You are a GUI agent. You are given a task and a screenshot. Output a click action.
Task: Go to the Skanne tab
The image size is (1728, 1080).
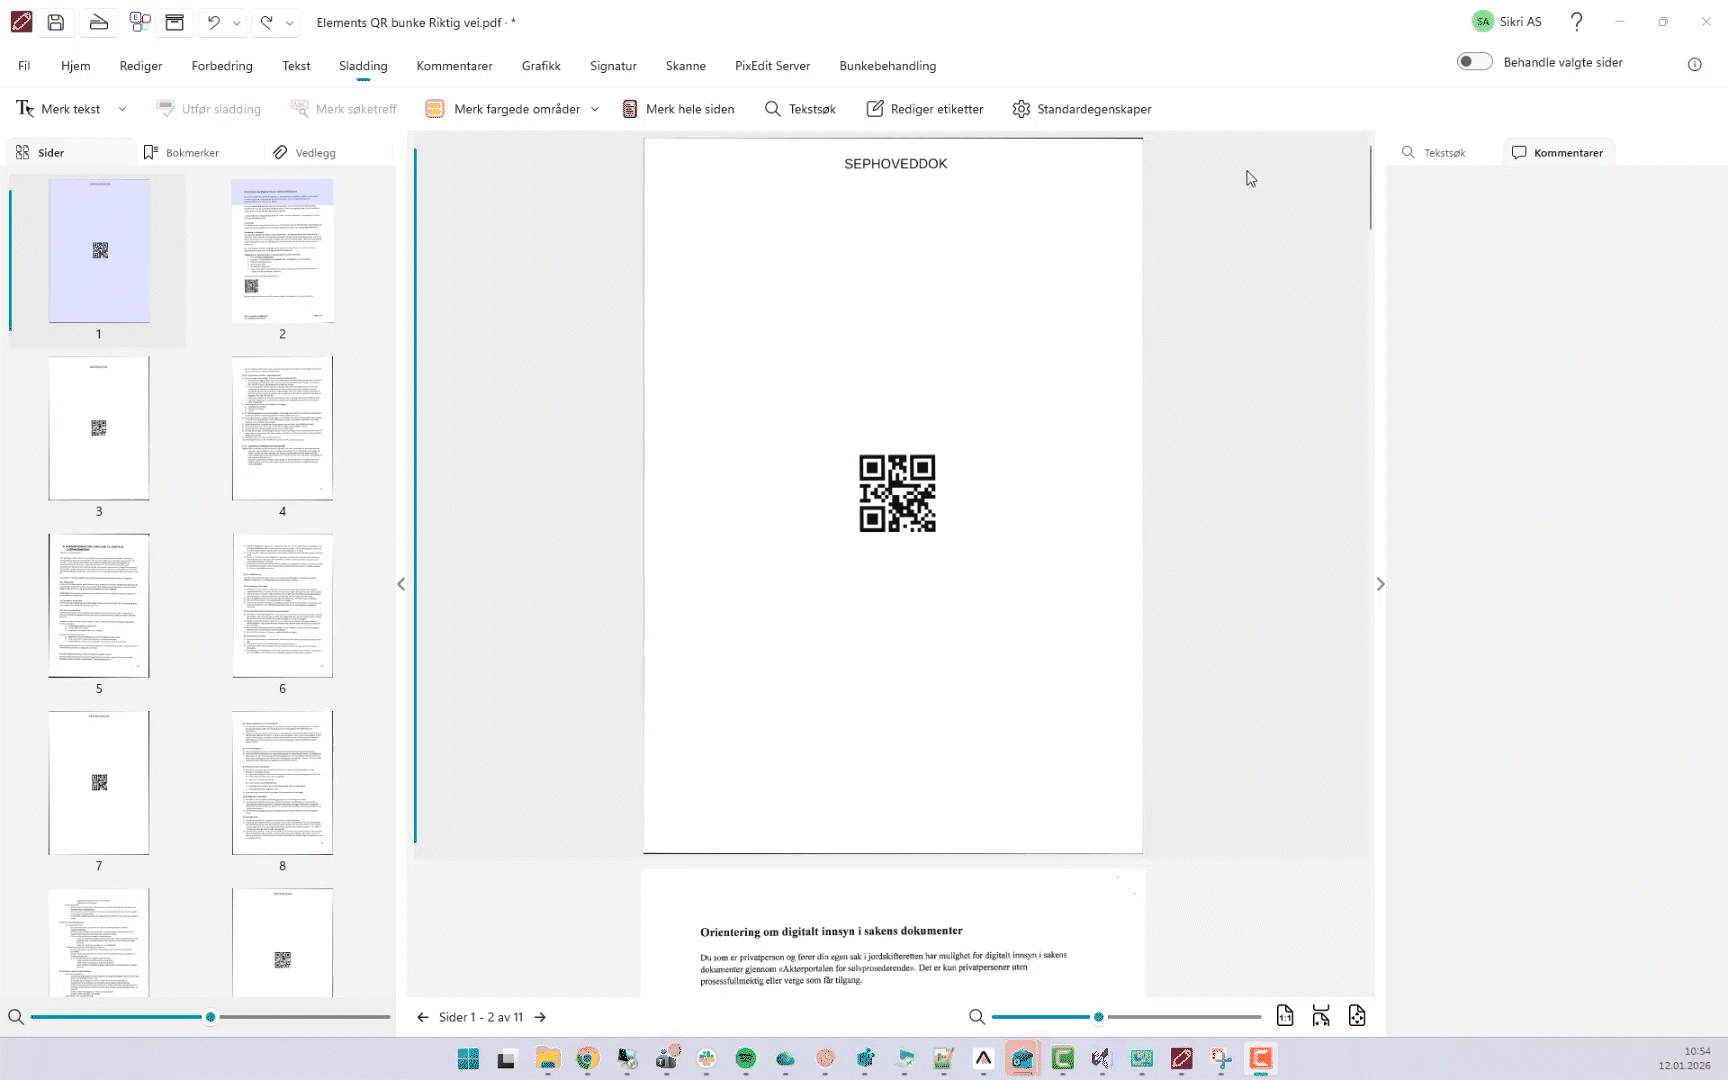686,66
